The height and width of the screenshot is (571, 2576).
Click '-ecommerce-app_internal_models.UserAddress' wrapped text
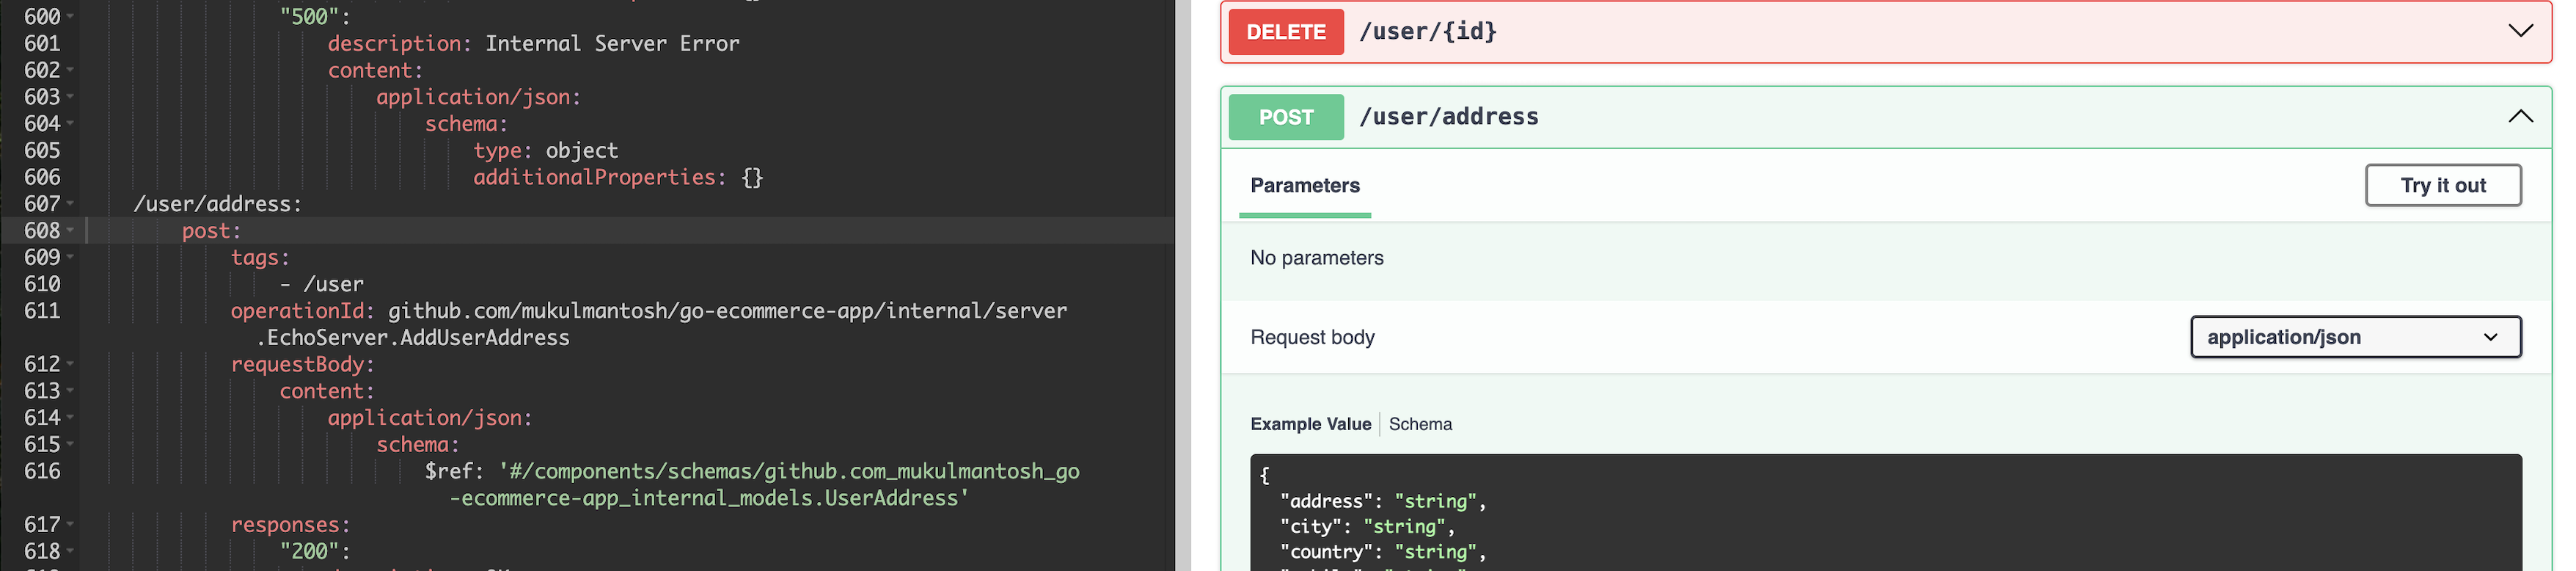[708, 498]
